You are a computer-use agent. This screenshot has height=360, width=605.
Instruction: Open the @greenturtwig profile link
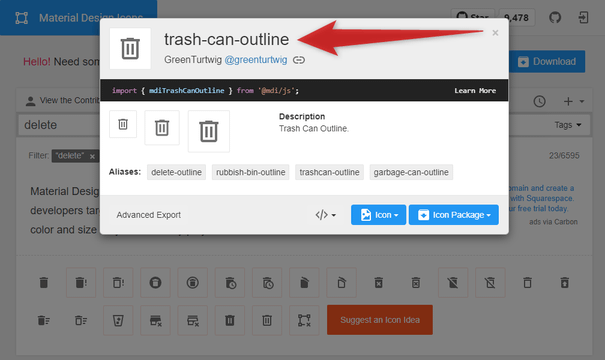256,60
